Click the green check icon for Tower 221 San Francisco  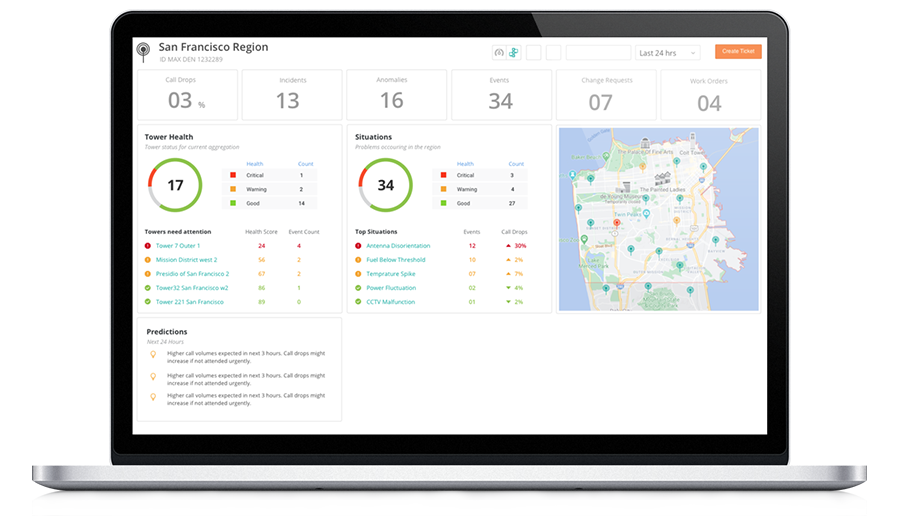(x=148, y=302)
